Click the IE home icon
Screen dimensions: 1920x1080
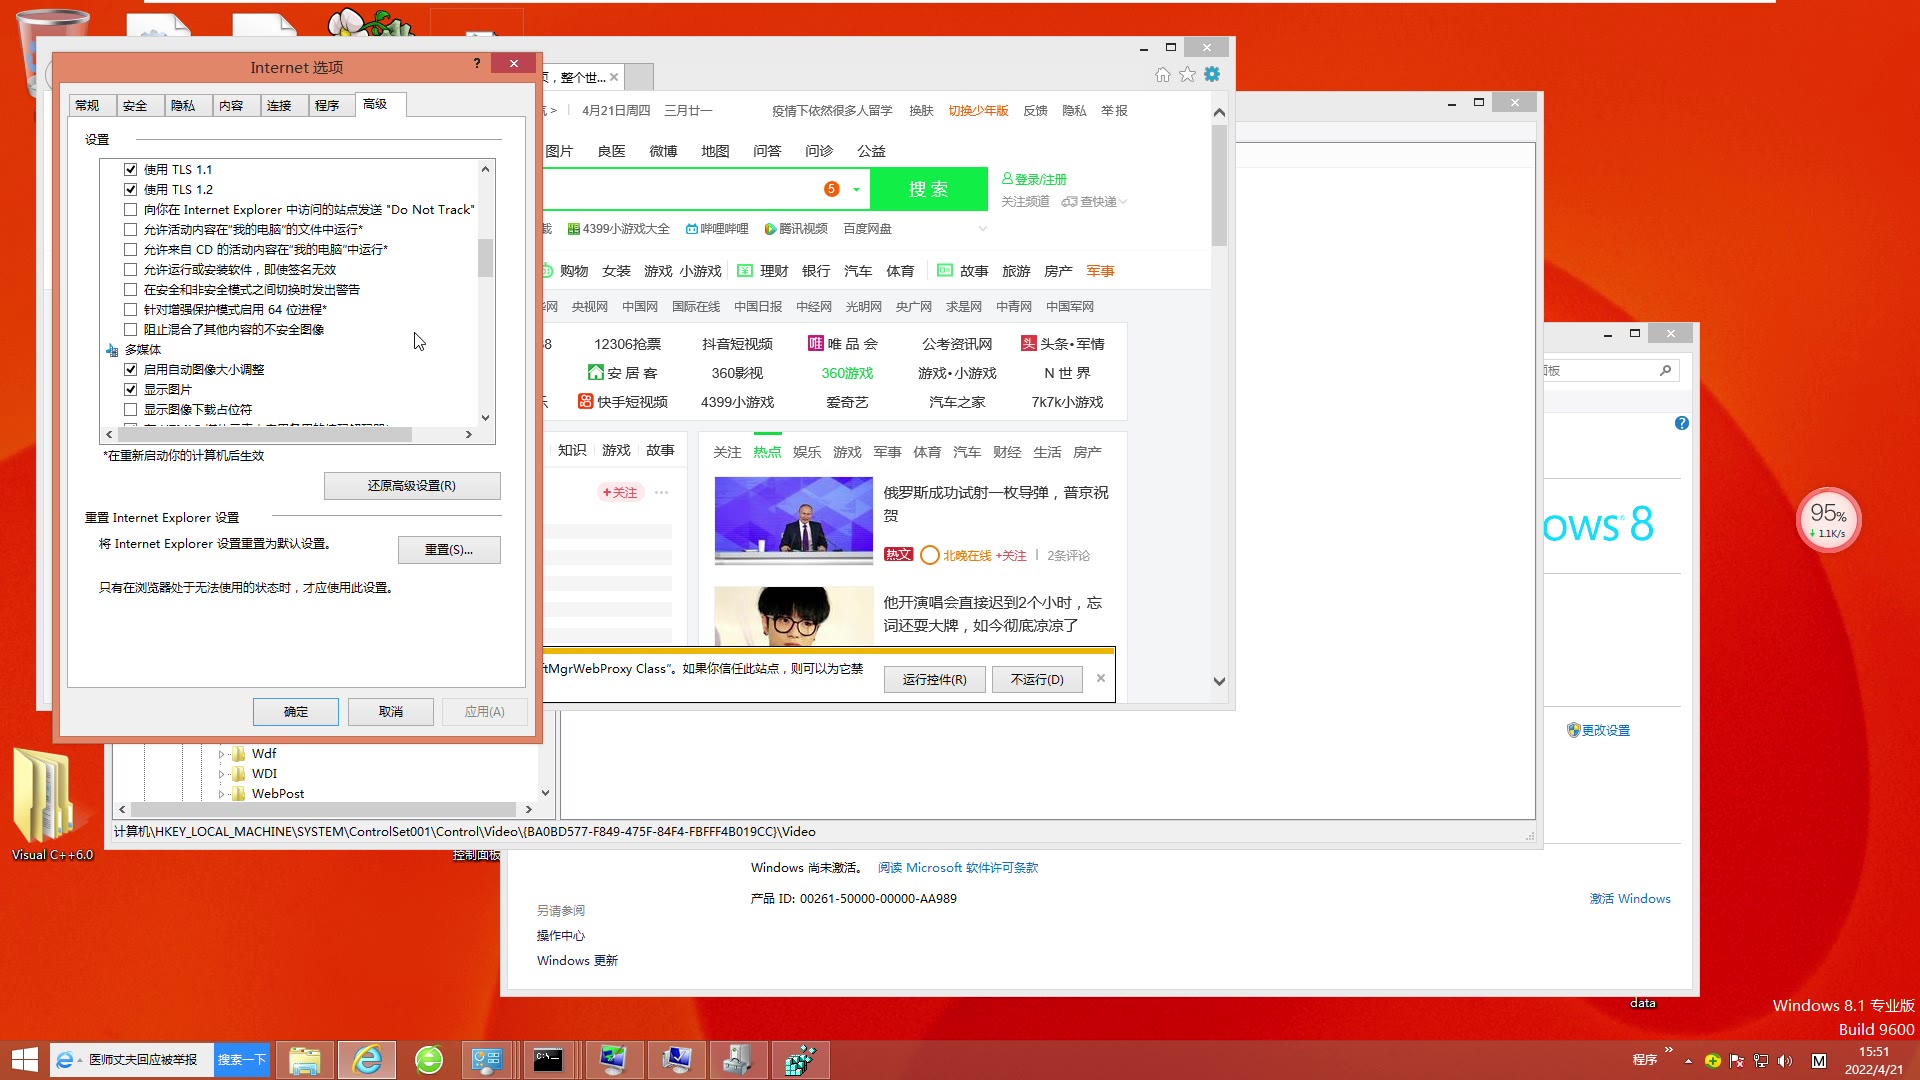click(1162, 75)
